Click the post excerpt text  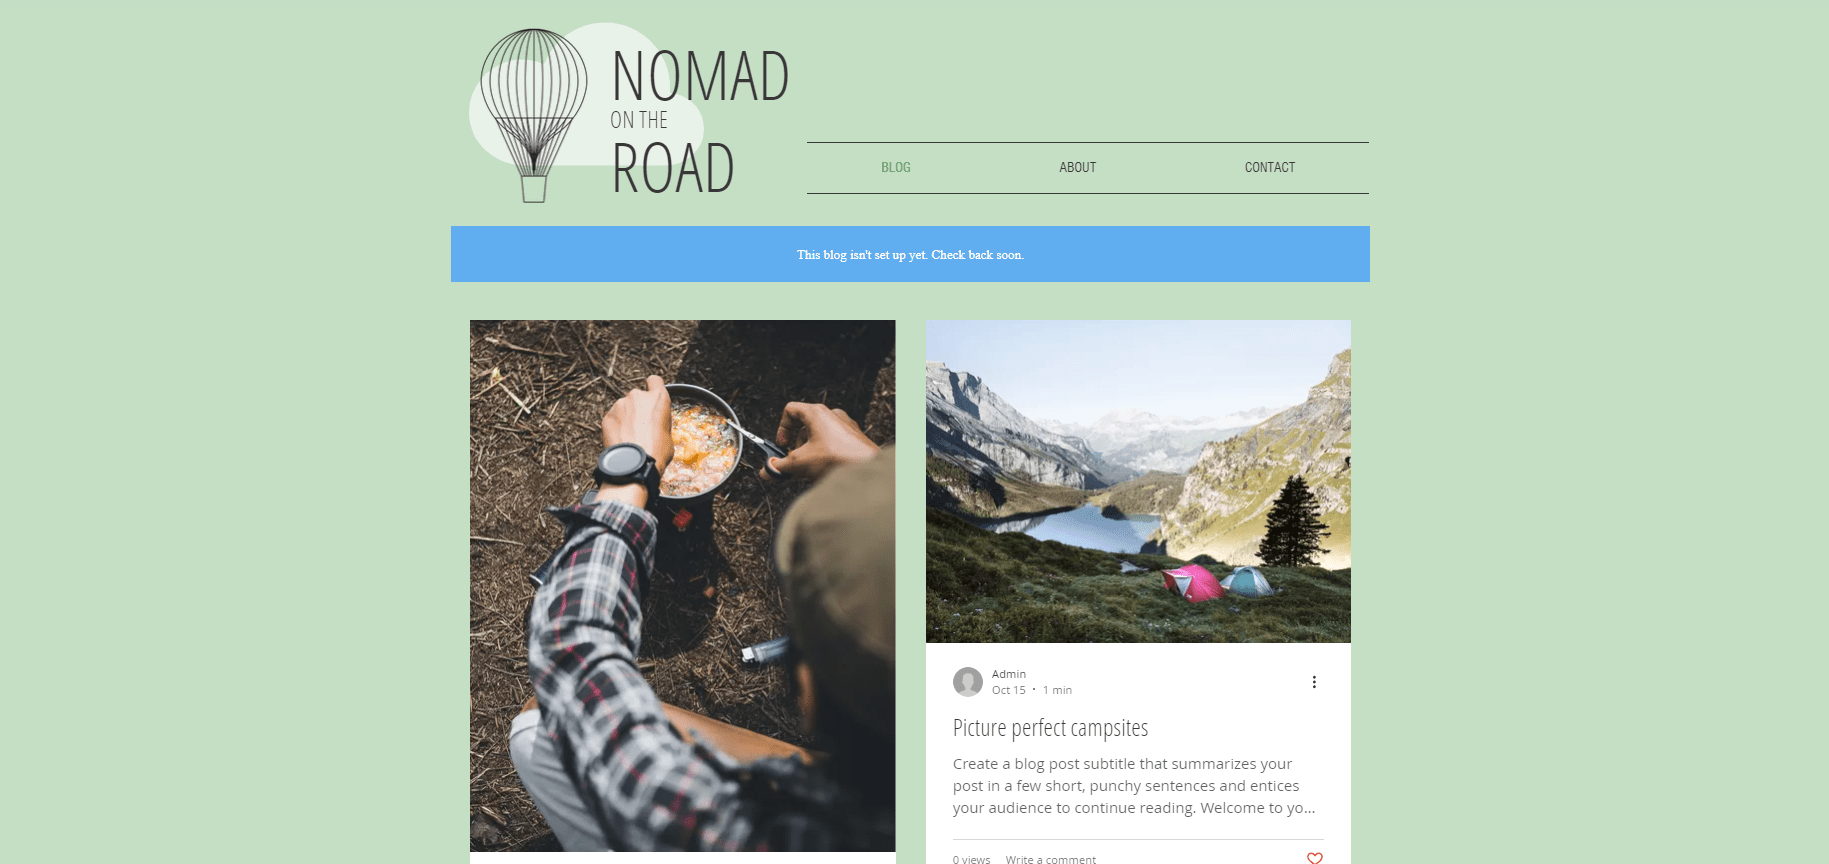1134,786
